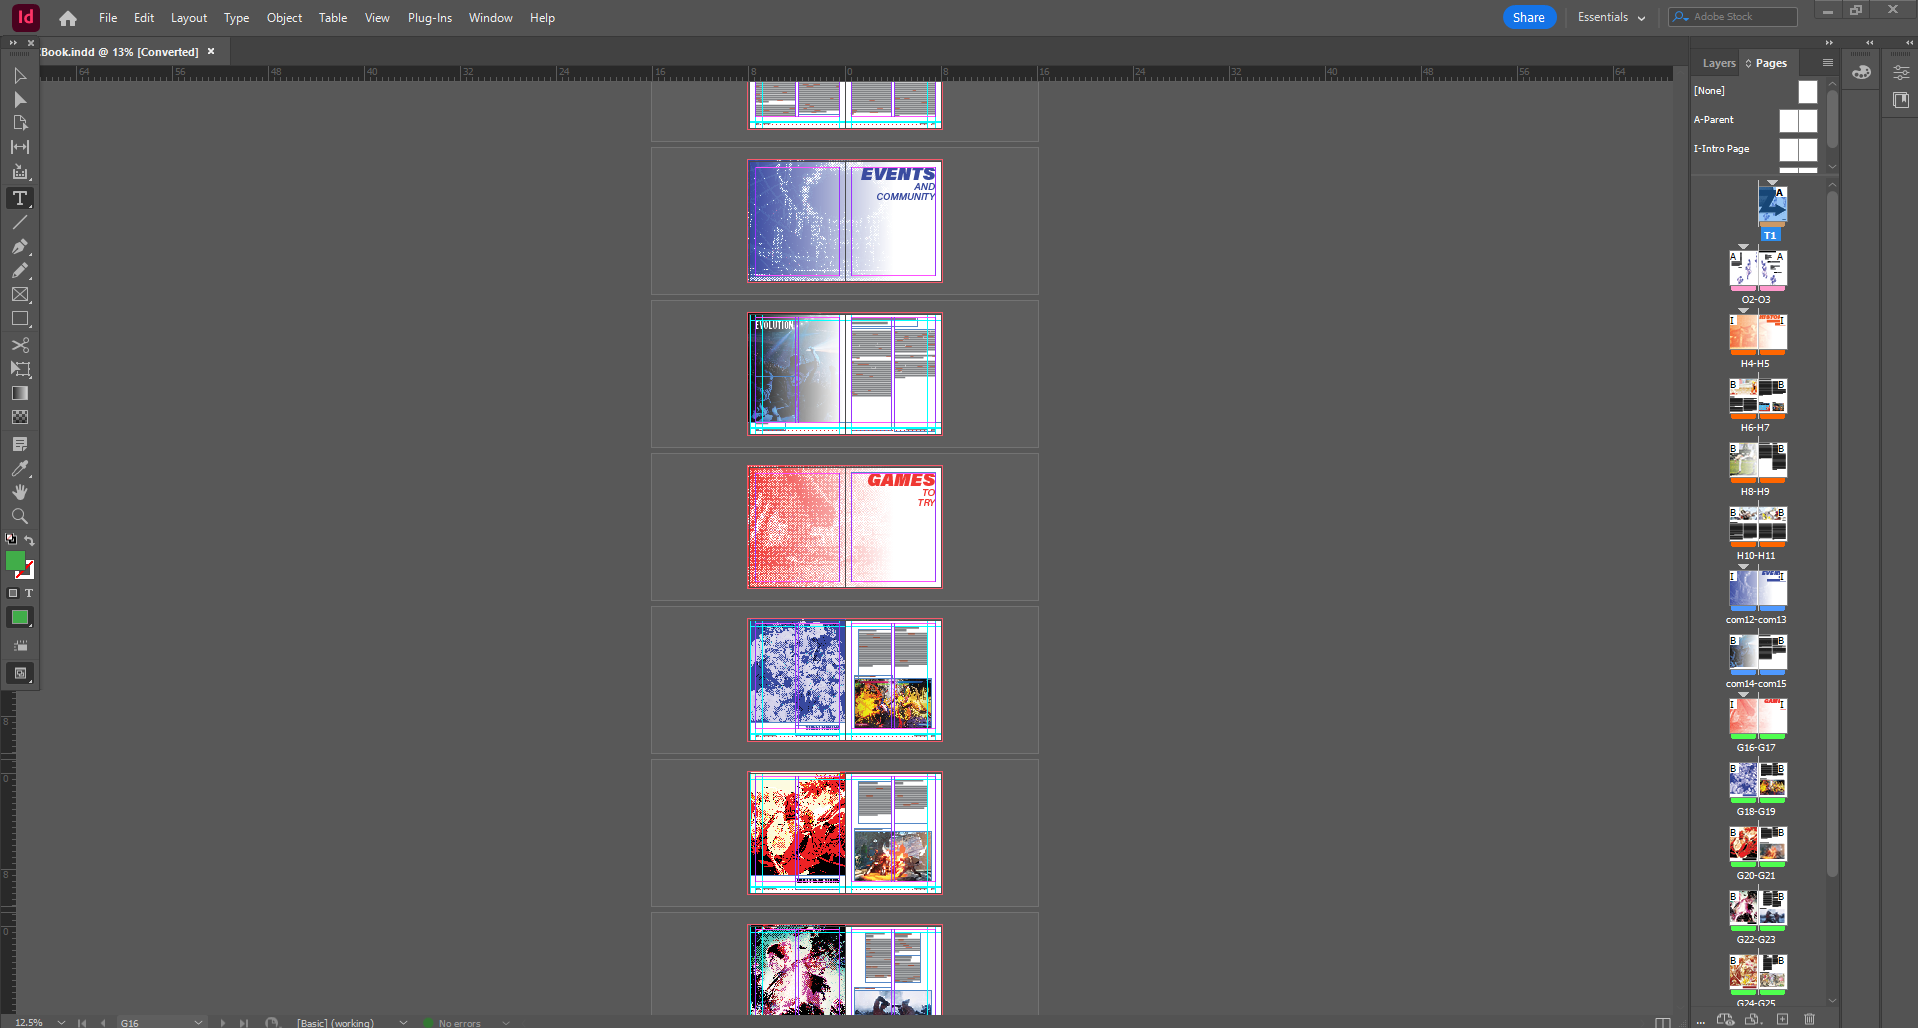Open Essentials workspace dropdown
This screenshot has width=1918, height=1028.
(1611, 17)
